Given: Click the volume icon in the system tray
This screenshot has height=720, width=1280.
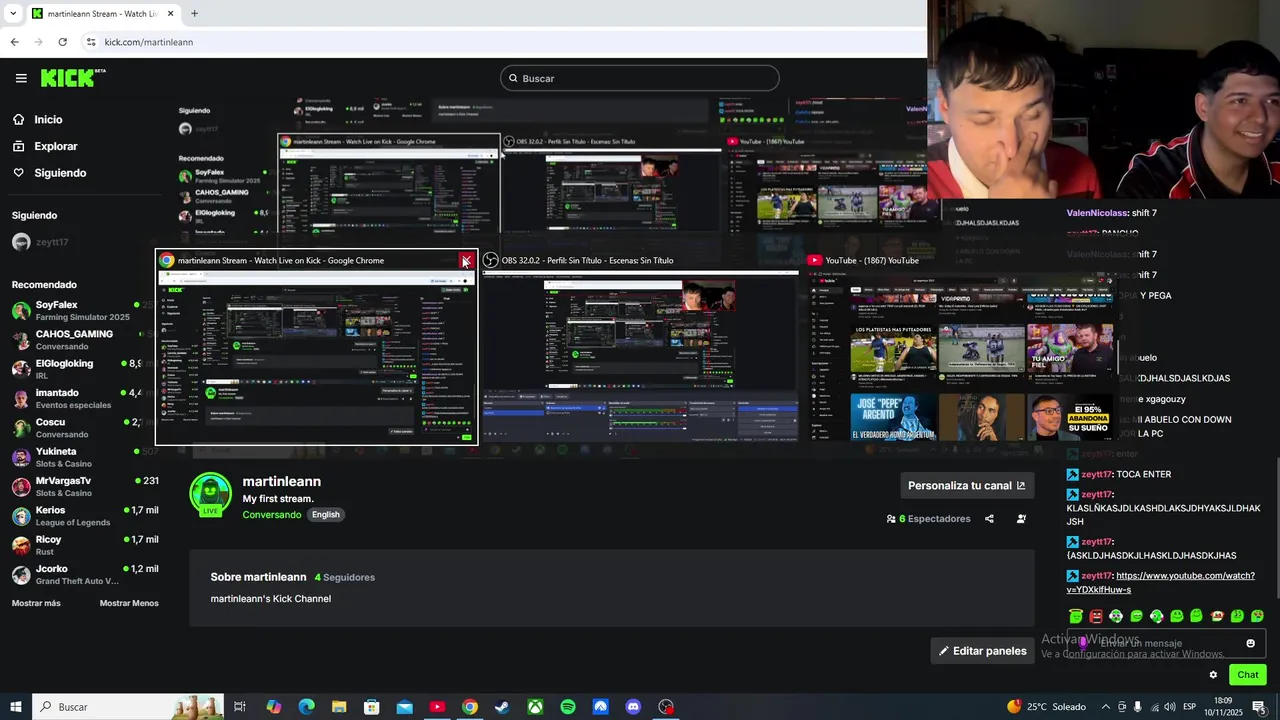Looking at the screenshot, I should point(1170,707).
